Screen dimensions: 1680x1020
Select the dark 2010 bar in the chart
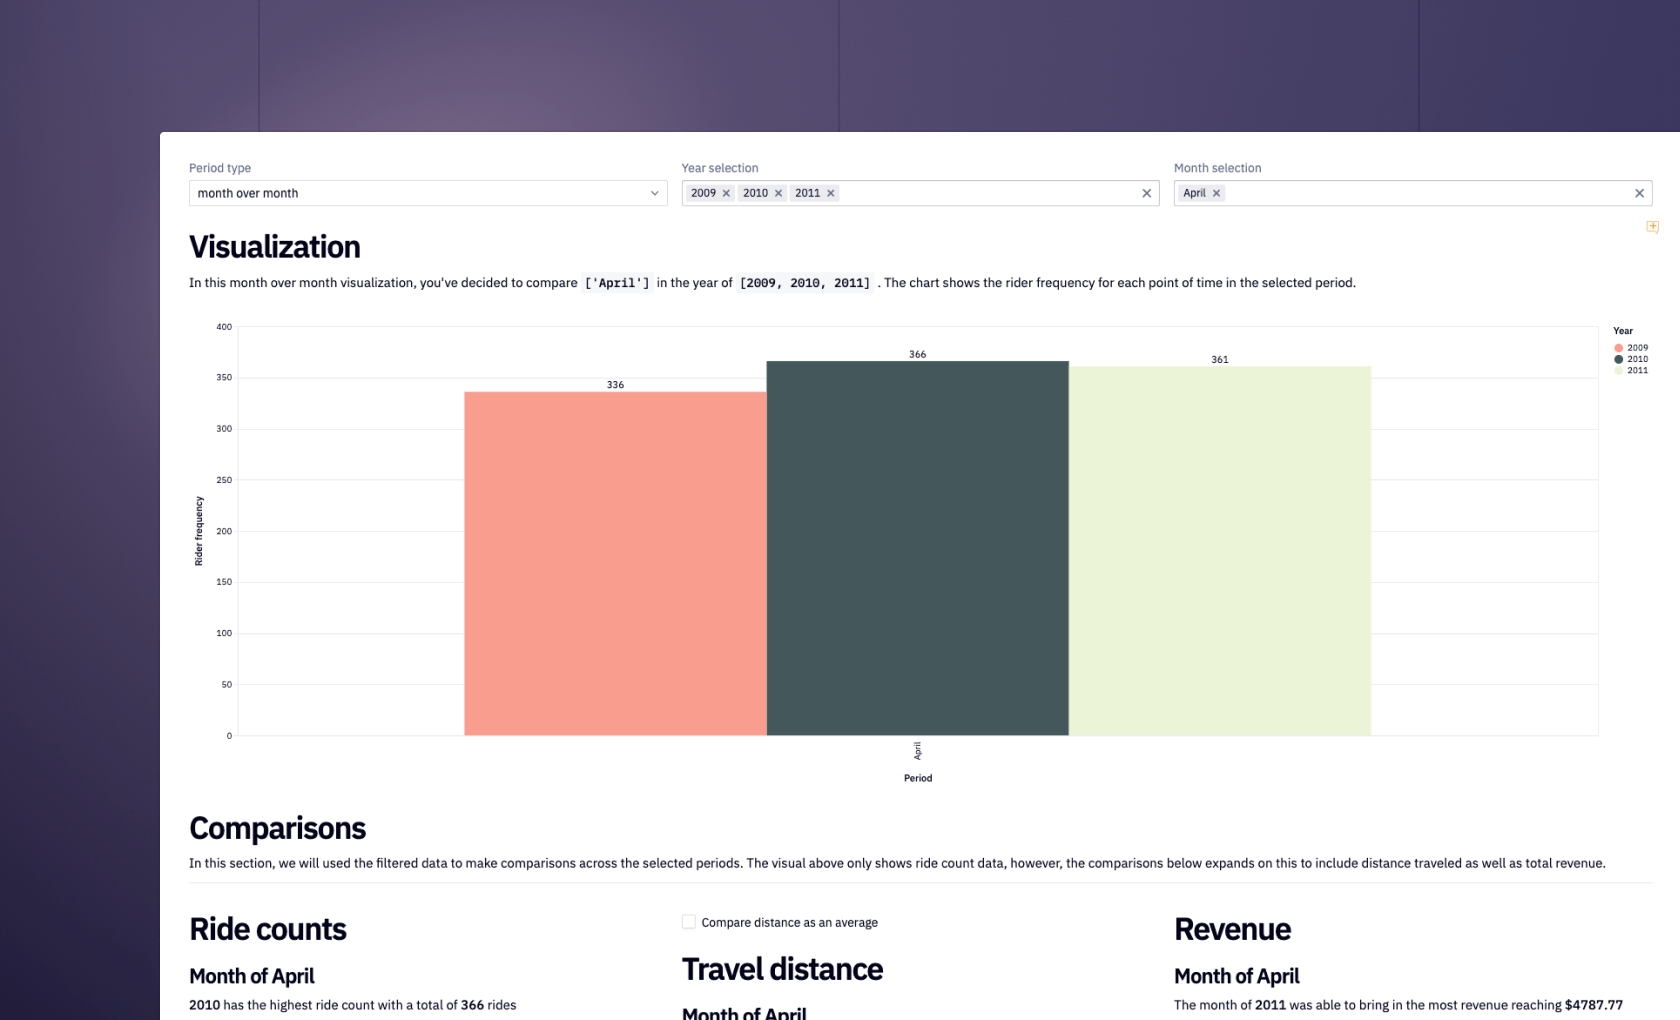[x=917, y=550]
